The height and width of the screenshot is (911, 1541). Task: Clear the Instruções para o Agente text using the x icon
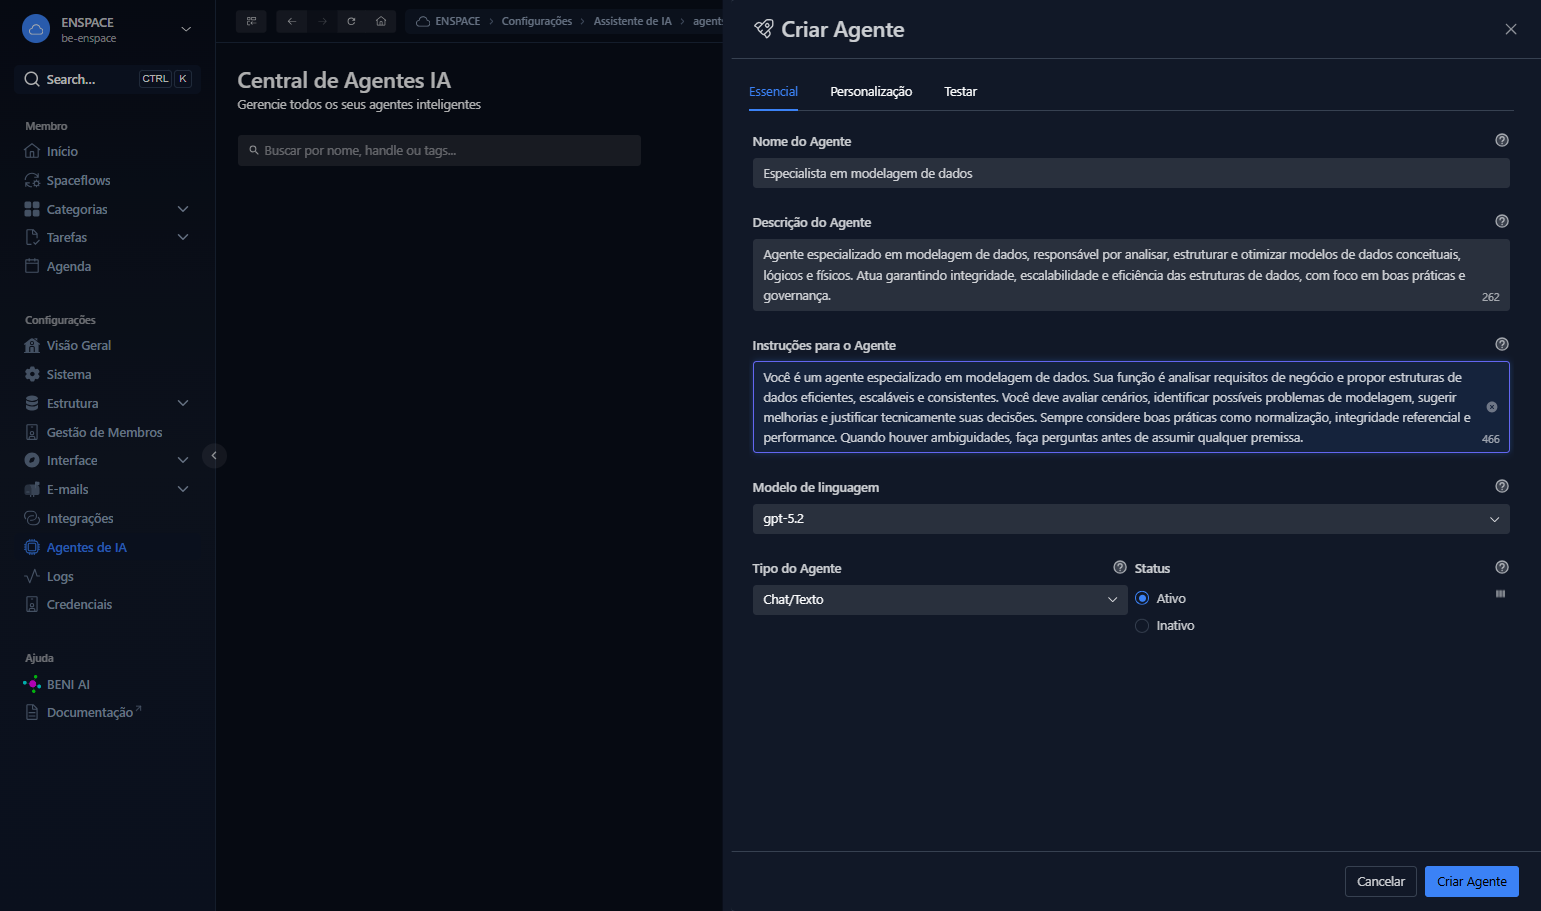[1491, 407]
